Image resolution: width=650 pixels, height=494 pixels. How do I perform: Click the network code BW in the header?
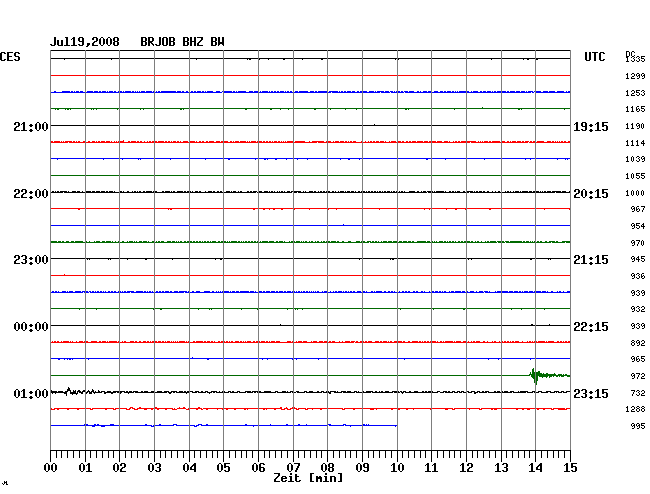point(217,42)
